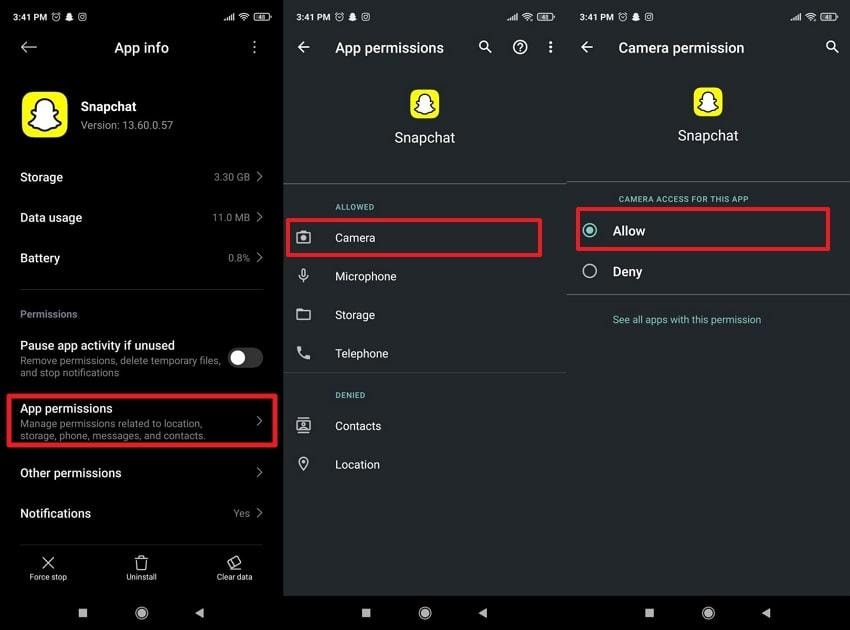Tap the back arrow on Camera permission screen

(x=587, y=47)
